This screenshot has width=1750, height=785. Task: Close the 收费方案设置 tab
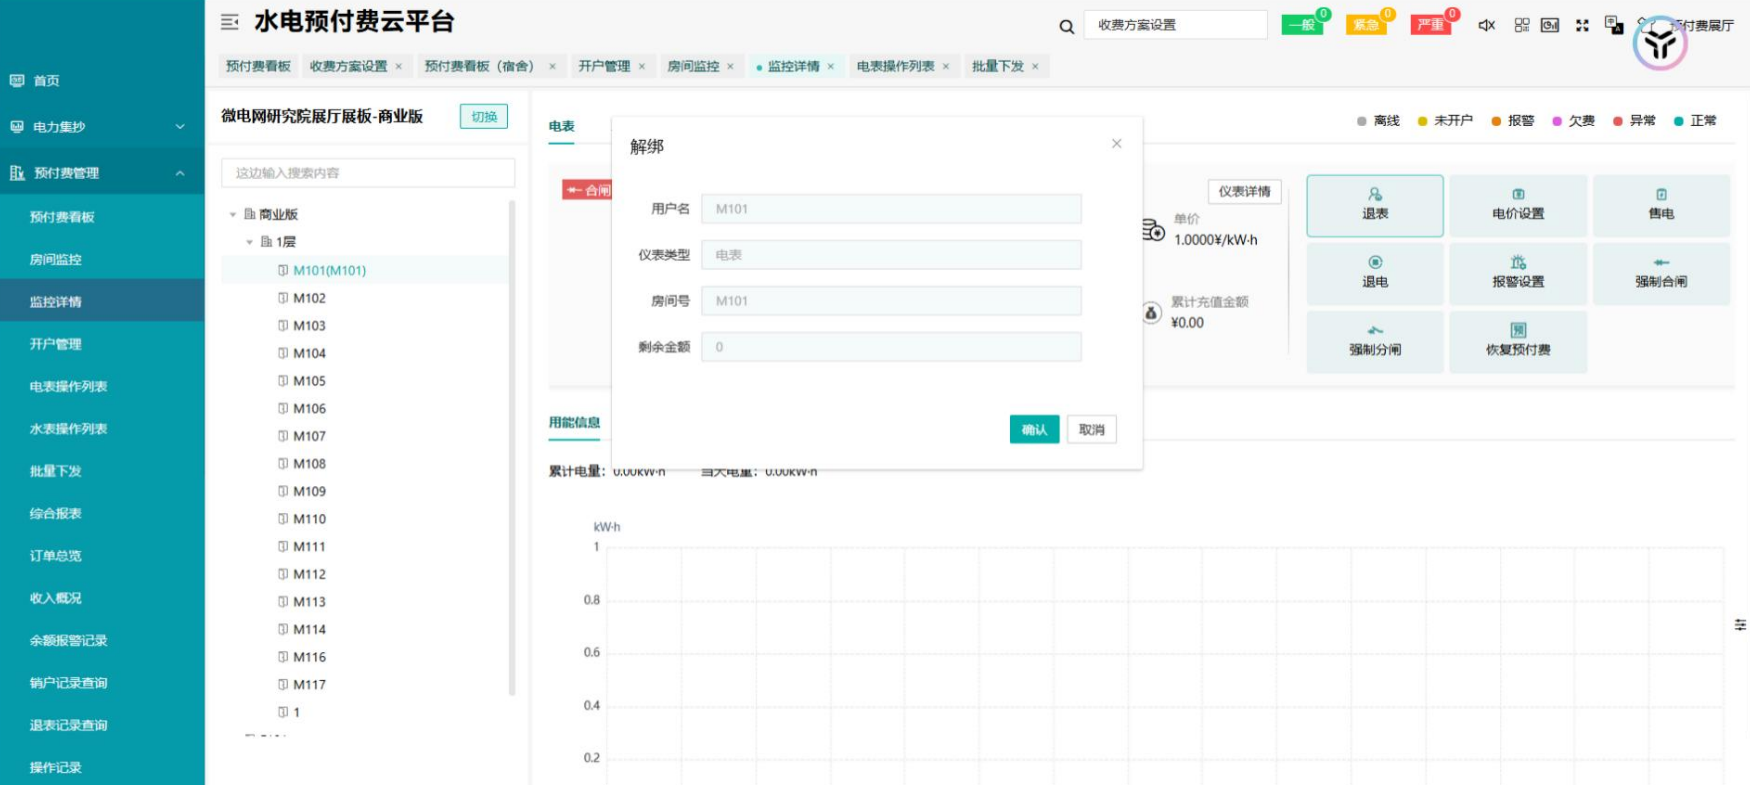pos(398,67)
